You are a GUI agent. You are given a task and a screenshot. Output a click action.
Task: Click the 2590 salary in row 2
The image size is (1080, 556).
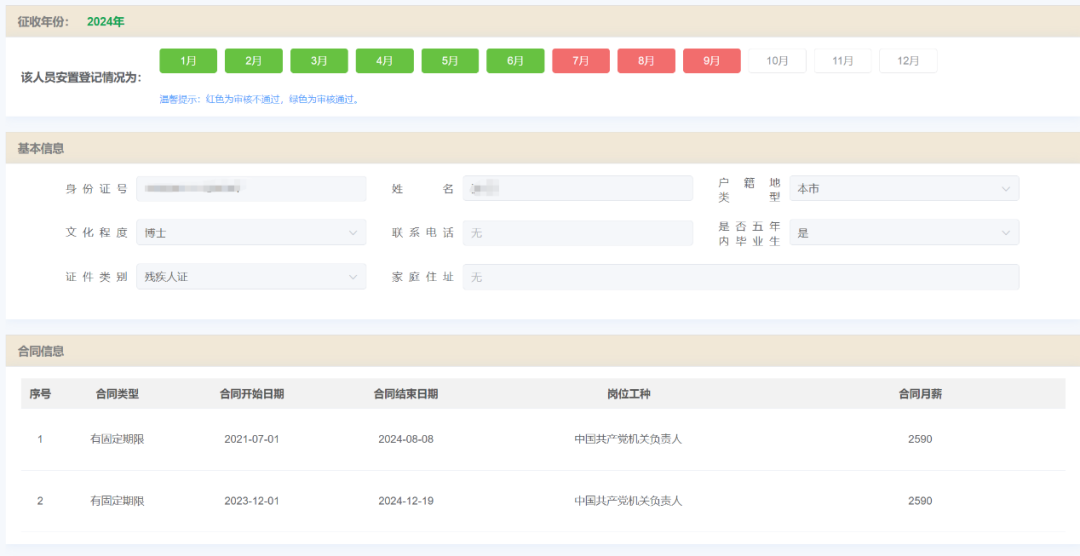(x=920, y=501)
